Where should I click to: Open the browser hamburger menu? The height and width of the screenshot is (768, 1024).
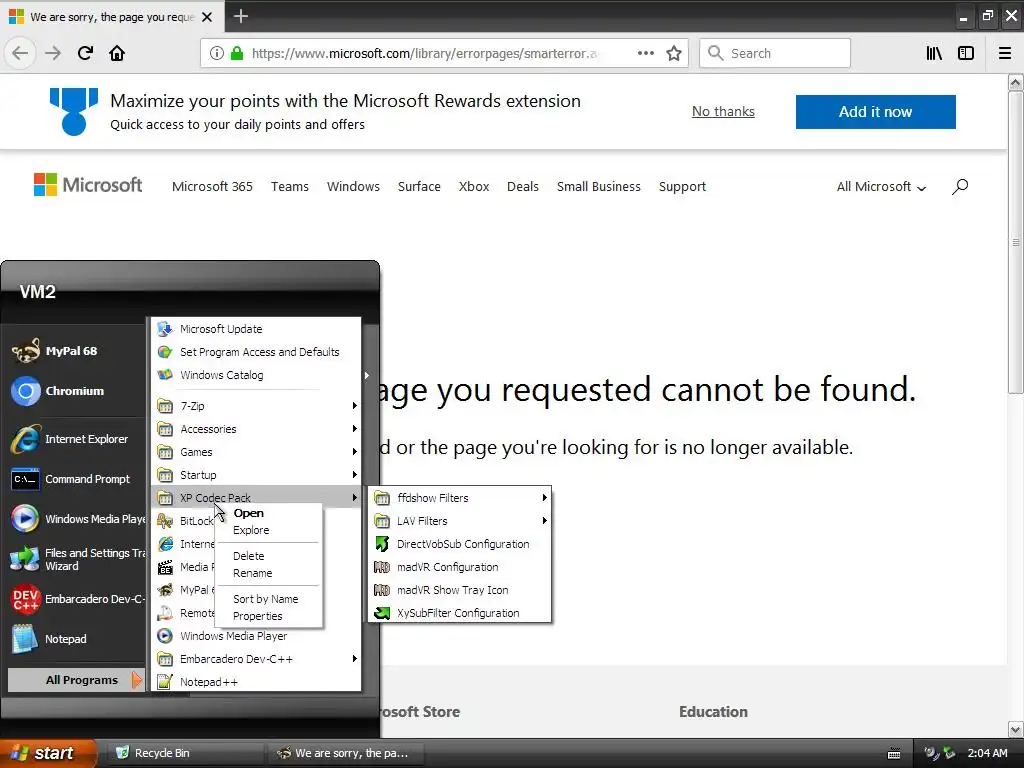[x=1005, y=53]
